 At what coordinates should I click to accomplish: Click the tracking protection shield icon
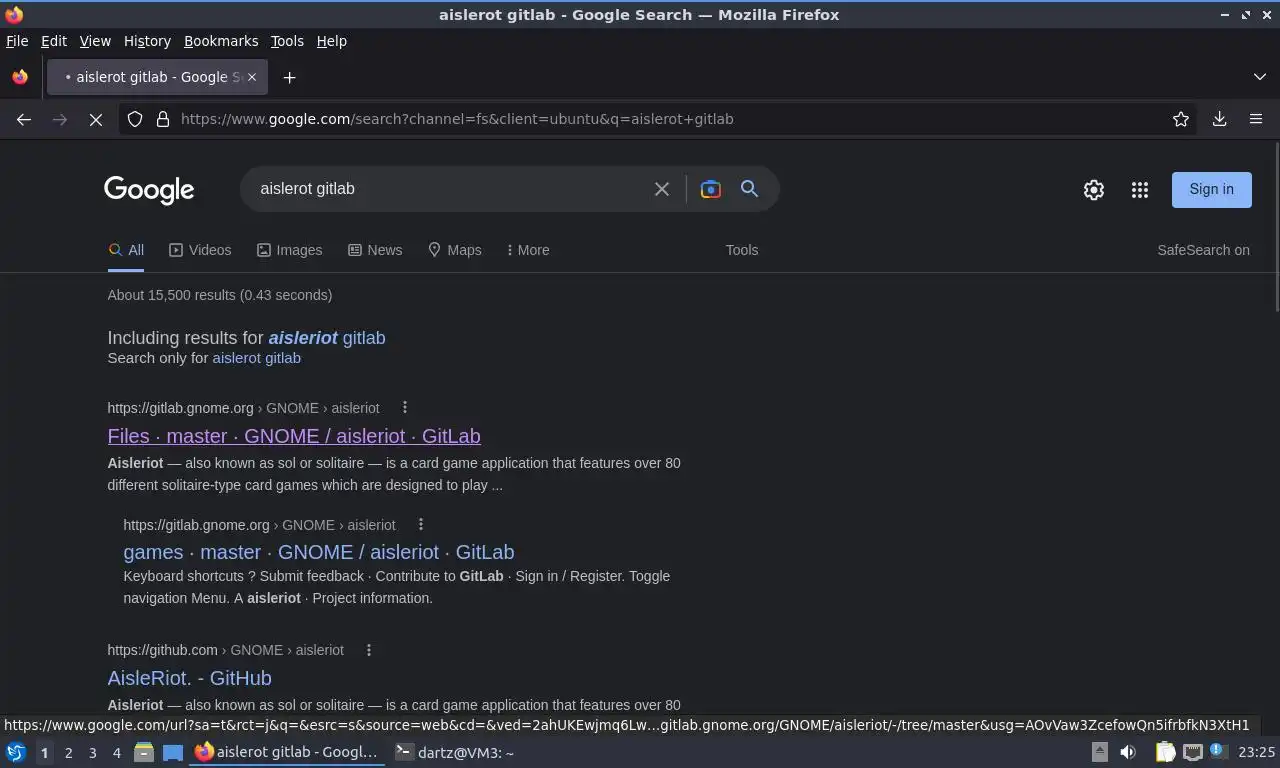coord(135,119)
